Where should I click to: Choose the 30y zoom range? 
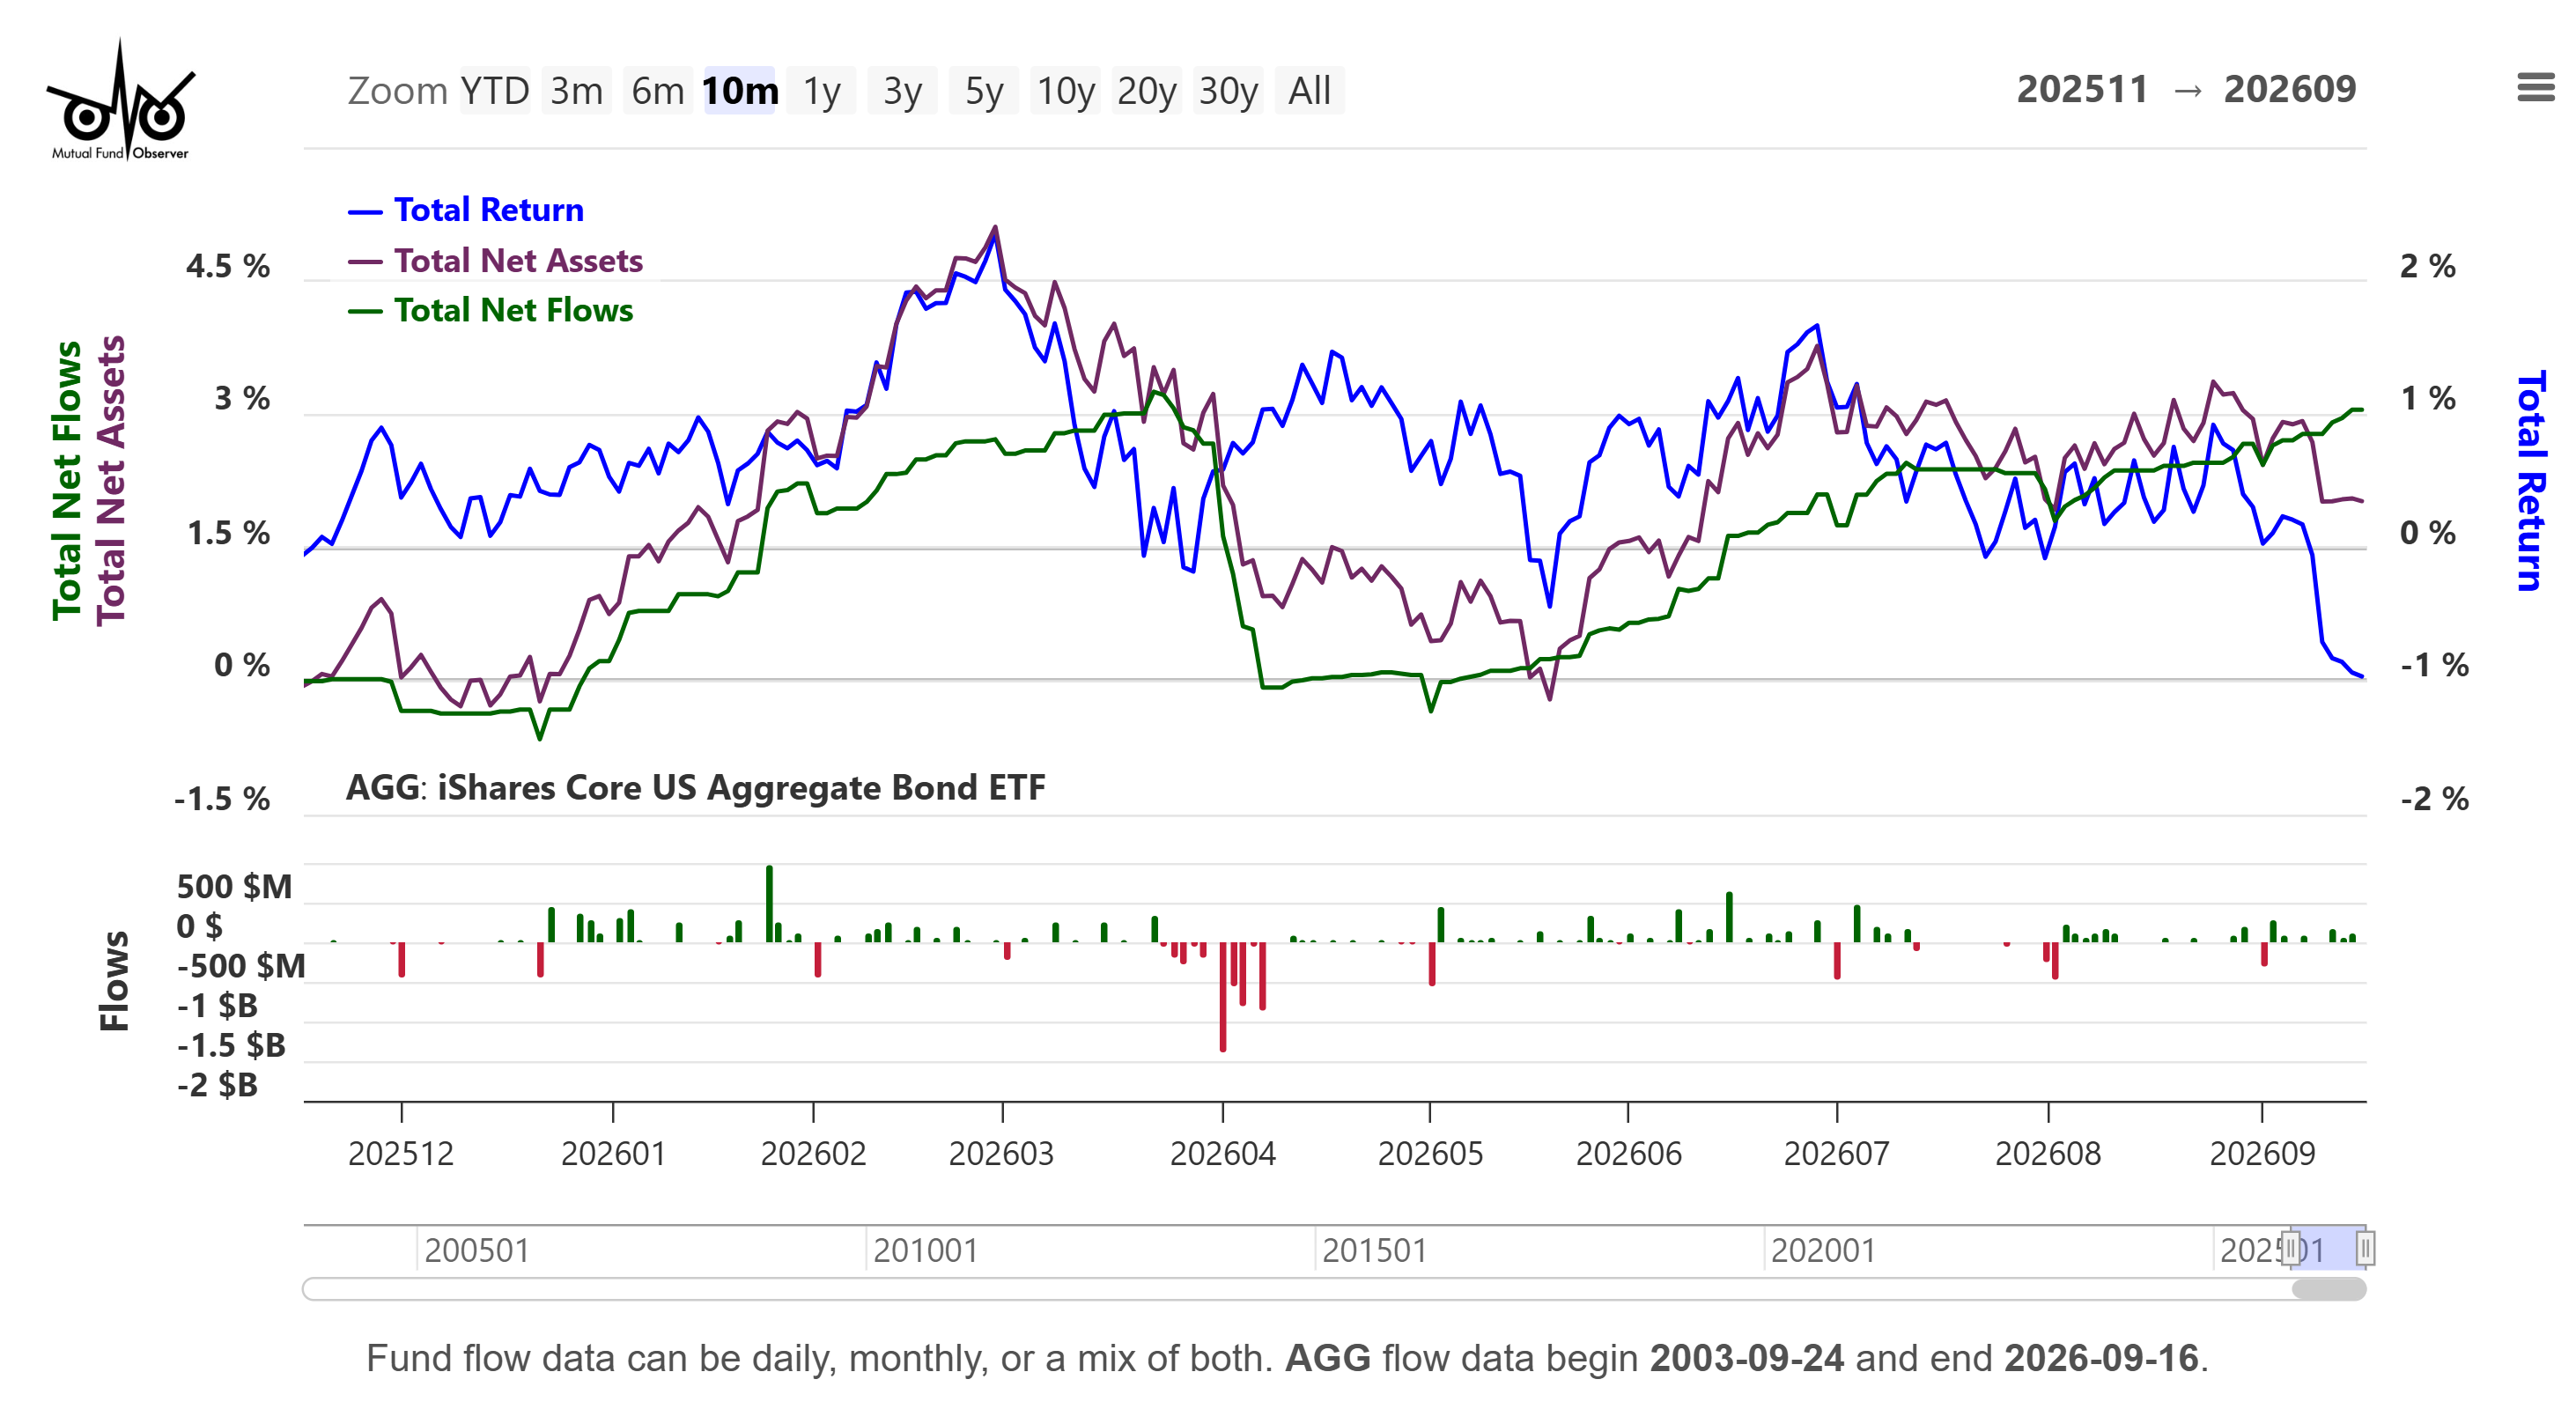point(1228,91)
